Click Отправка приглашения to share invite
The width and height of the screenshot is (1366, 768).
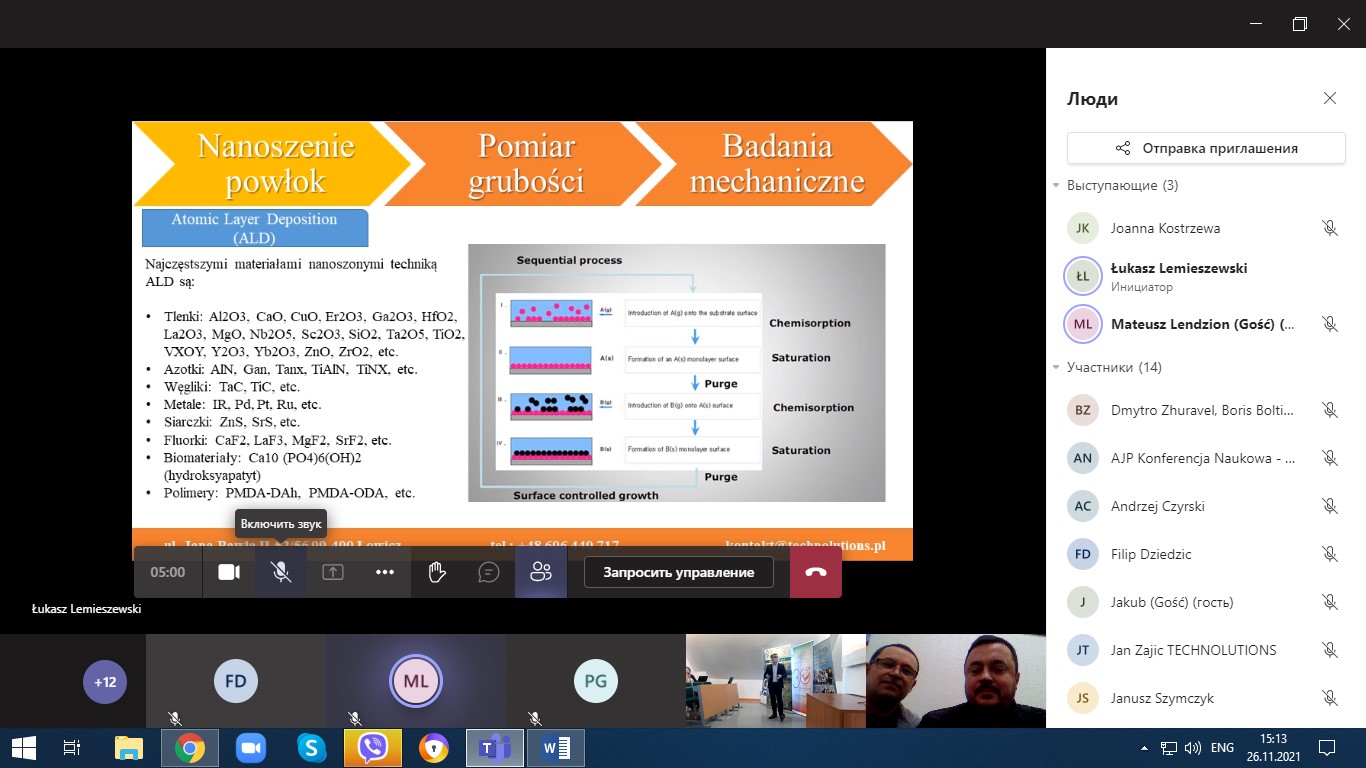1206,148
